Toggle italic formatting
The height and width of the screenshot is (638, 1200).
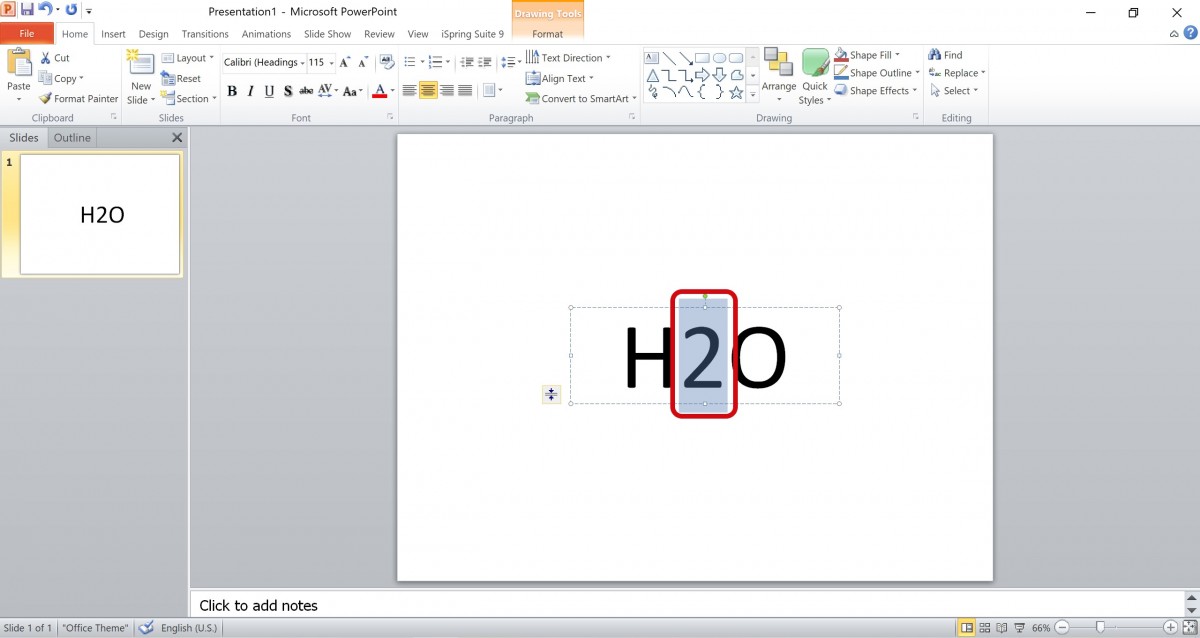pyautogui.click(x=250, y=91)
